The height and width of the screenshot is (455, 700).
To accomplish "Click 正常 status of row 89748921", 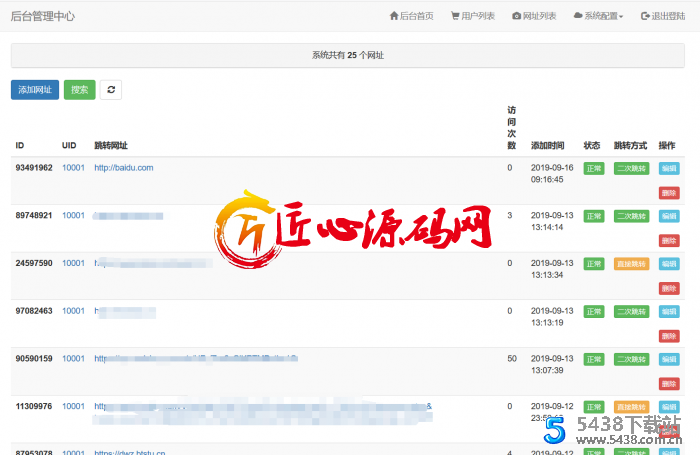I will 594,217.
